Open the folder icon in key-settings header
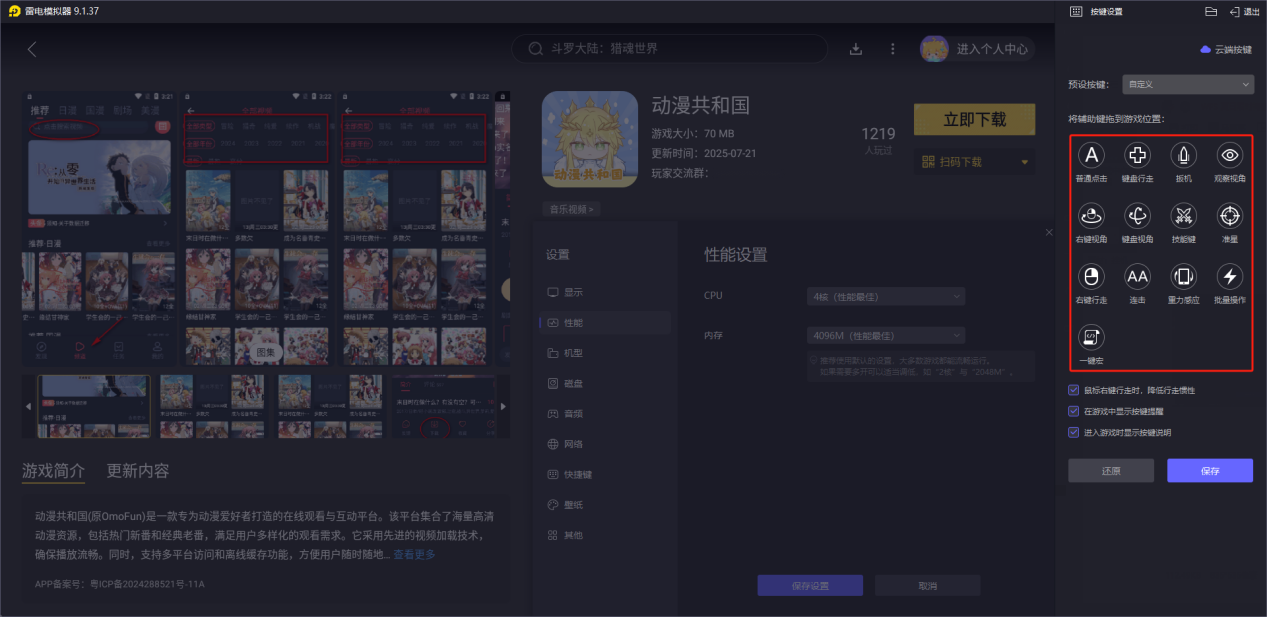This screenshot has height=617, width=1267. point(1211,12)
